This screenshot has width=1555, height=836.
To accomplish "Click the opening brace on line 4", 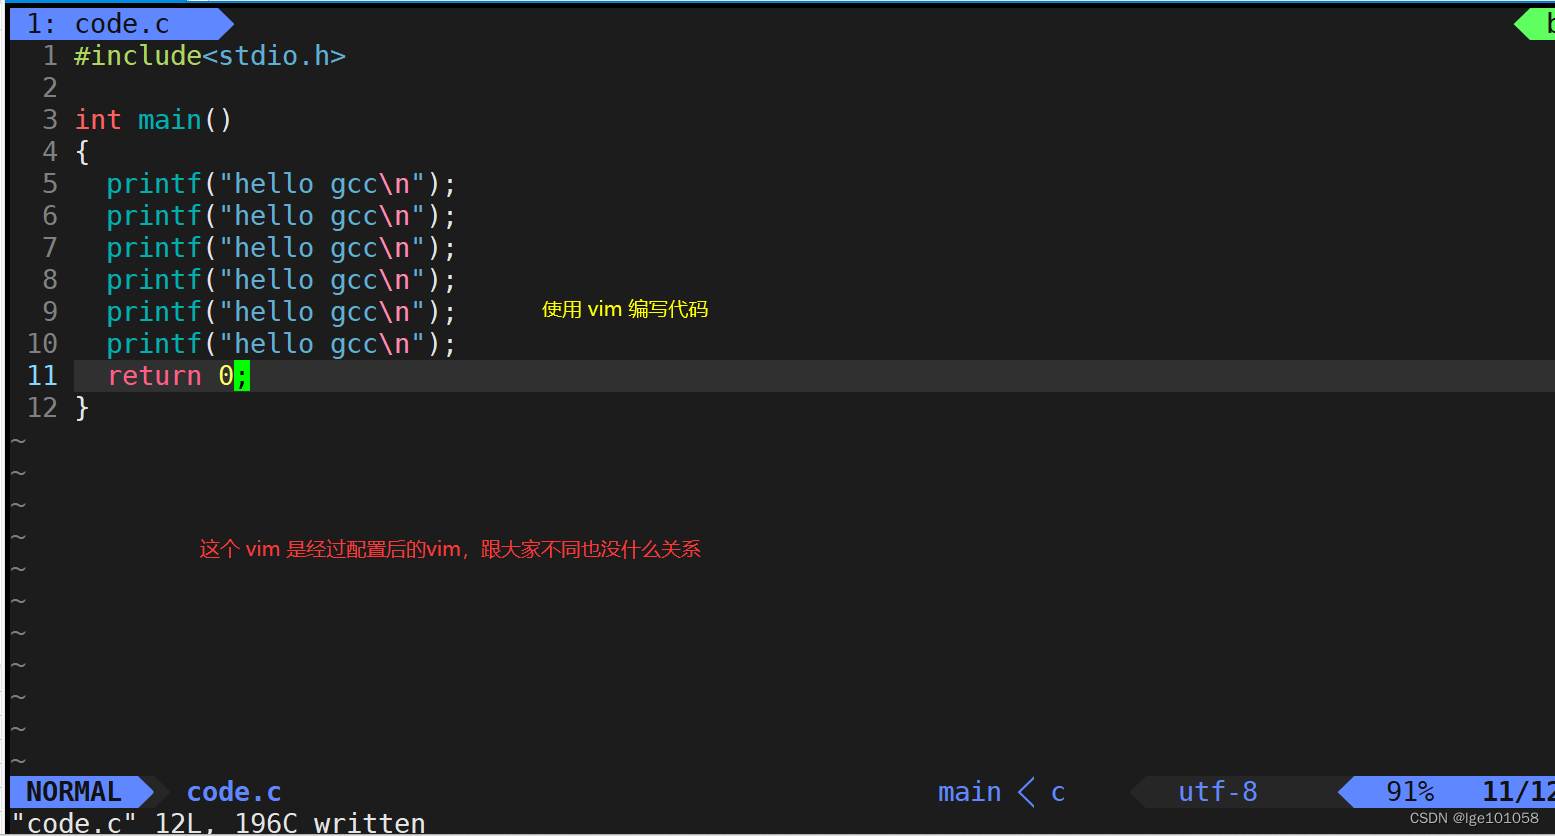I will point(82,152).
